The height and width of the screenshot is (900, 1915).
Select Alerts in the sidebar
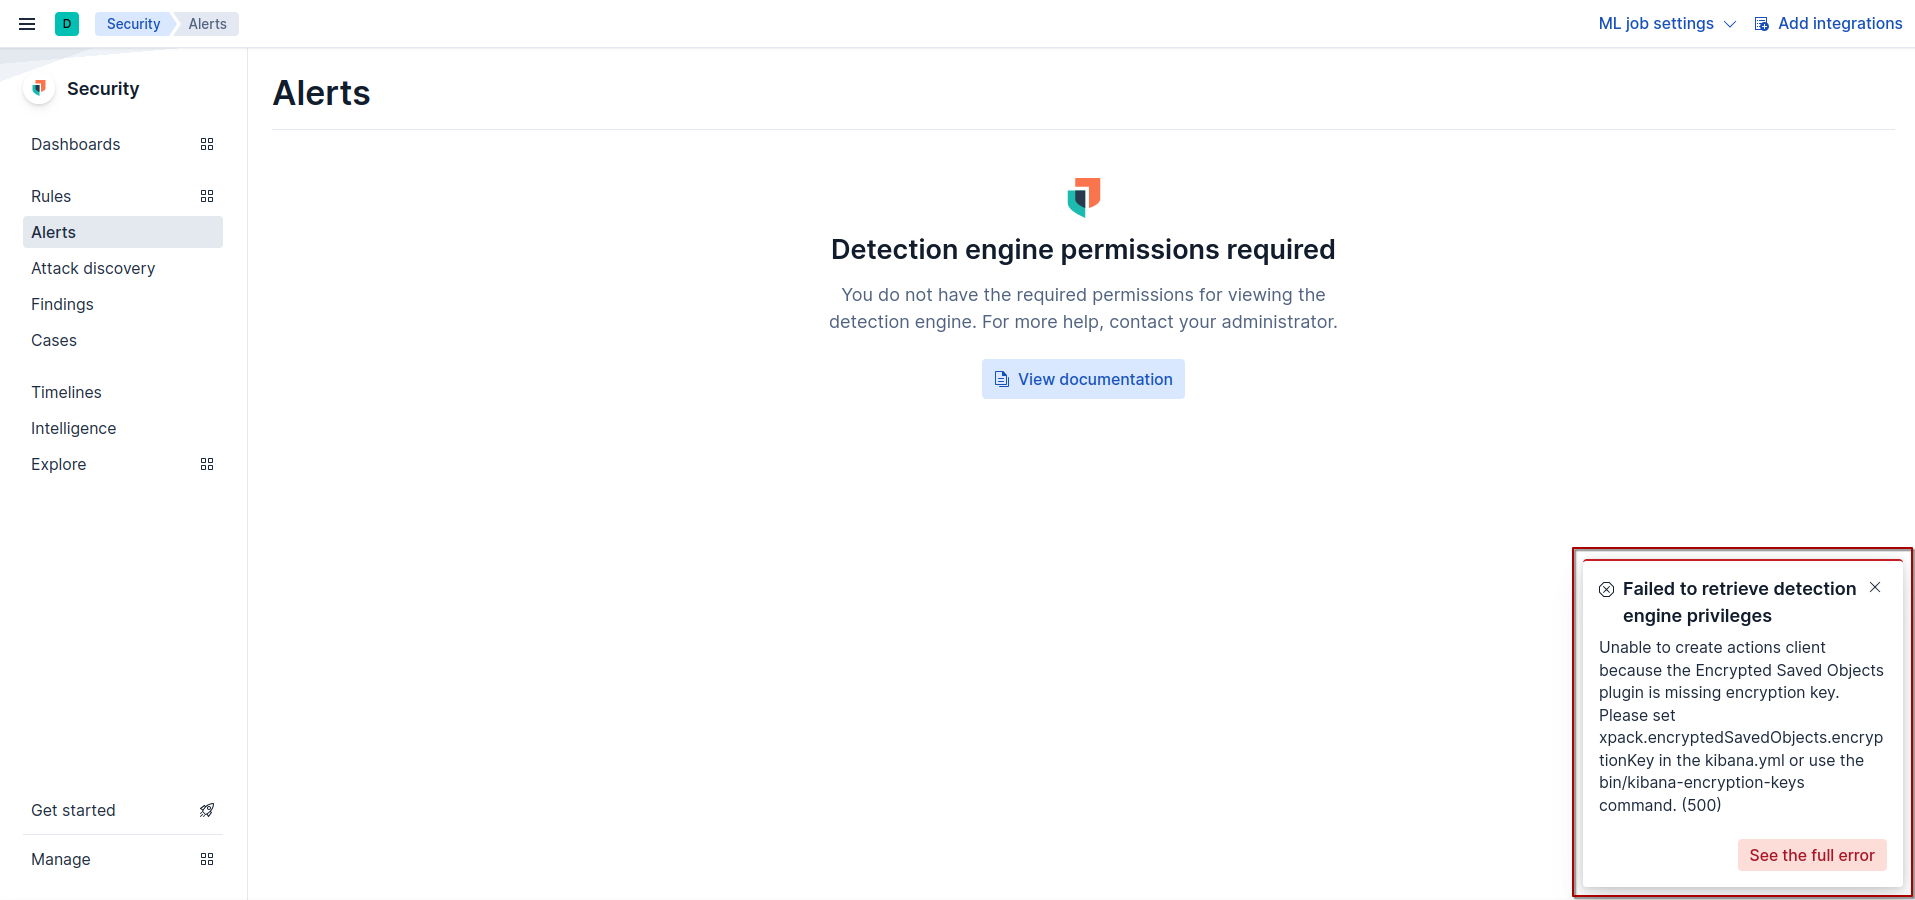click(x=123, y=232)
